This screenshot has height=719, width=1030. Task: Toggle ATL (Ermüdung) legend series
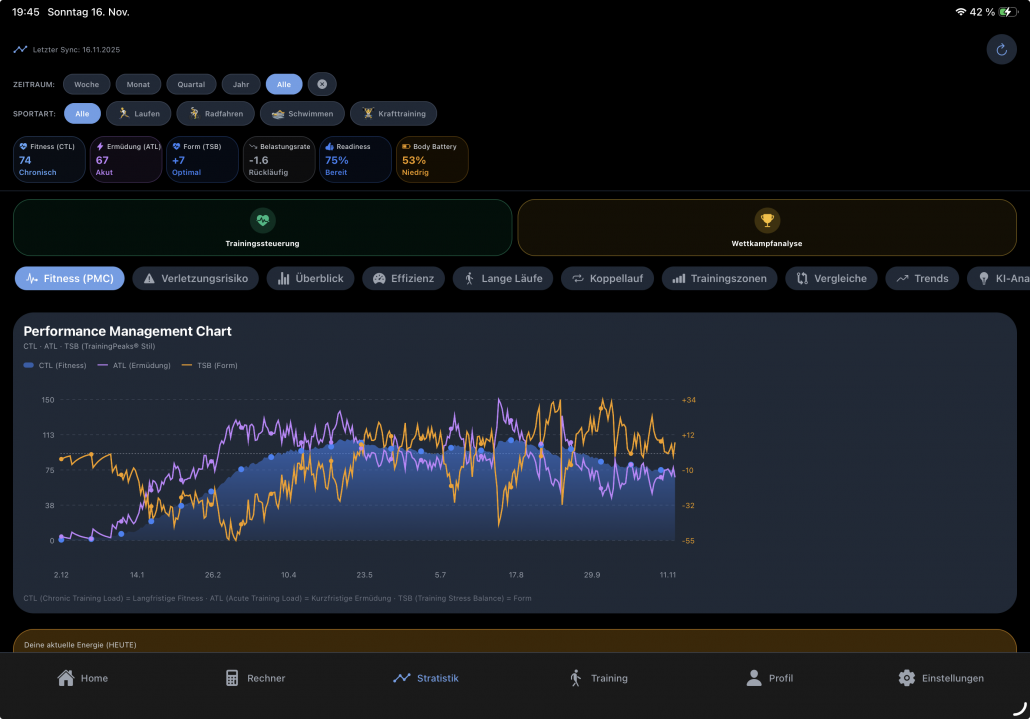[x=134, y=366]
